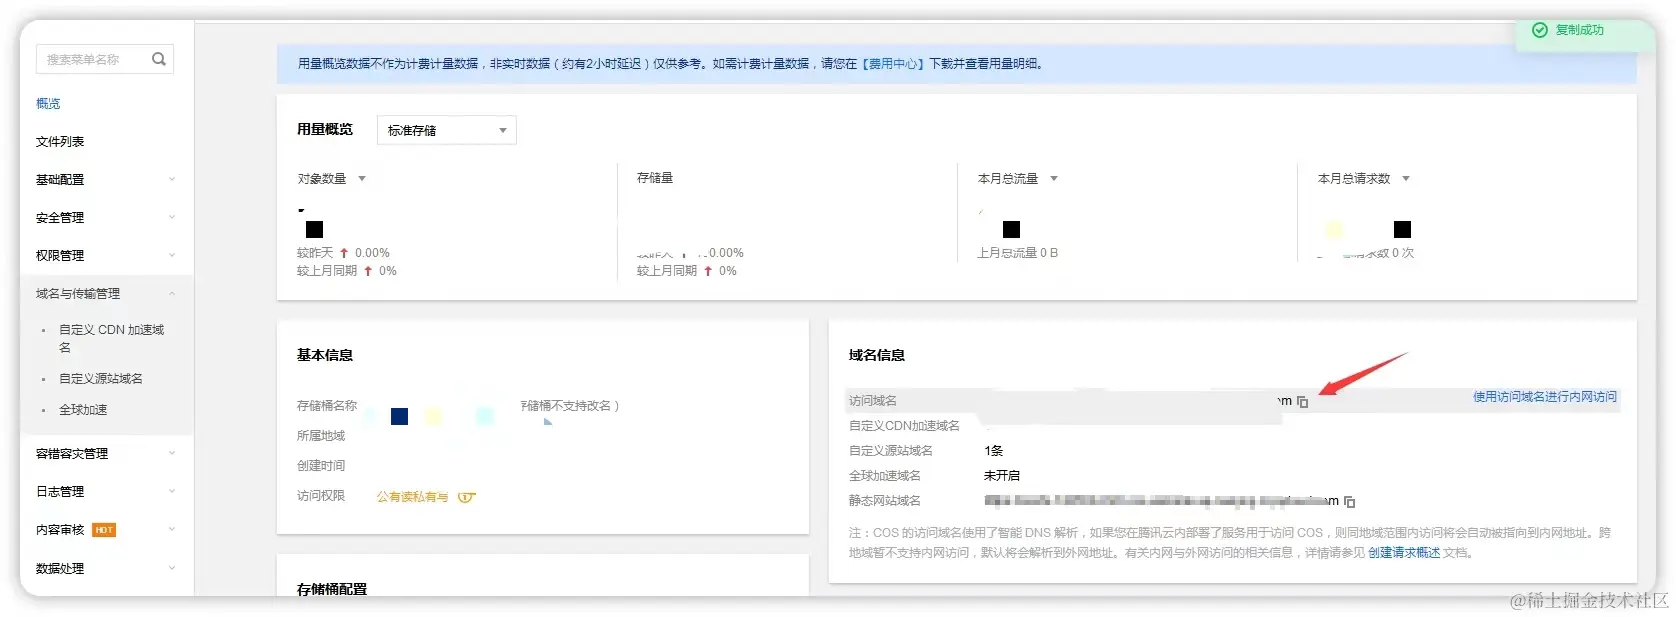Open the 标准存储 storage class dropdown

pos(446,130)
